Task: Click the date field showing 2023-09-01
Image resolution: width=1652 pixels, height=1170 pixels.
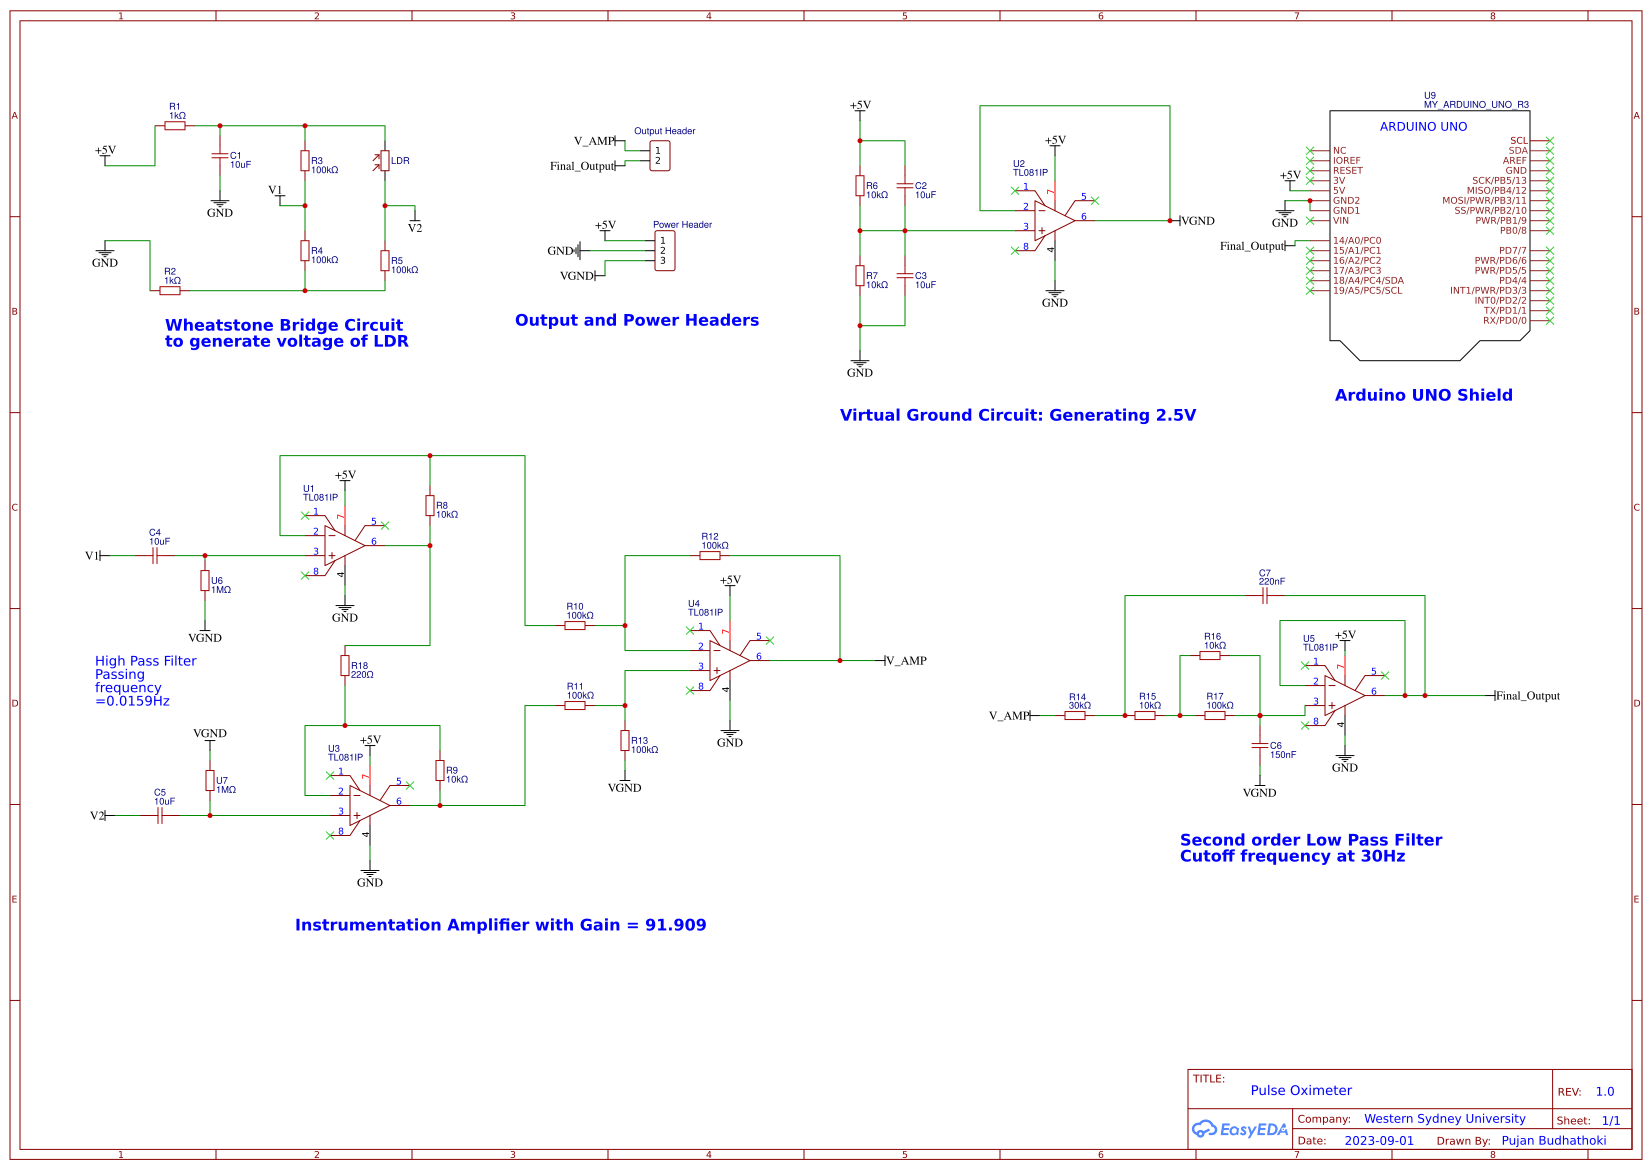Action: click(1380, 1140)
